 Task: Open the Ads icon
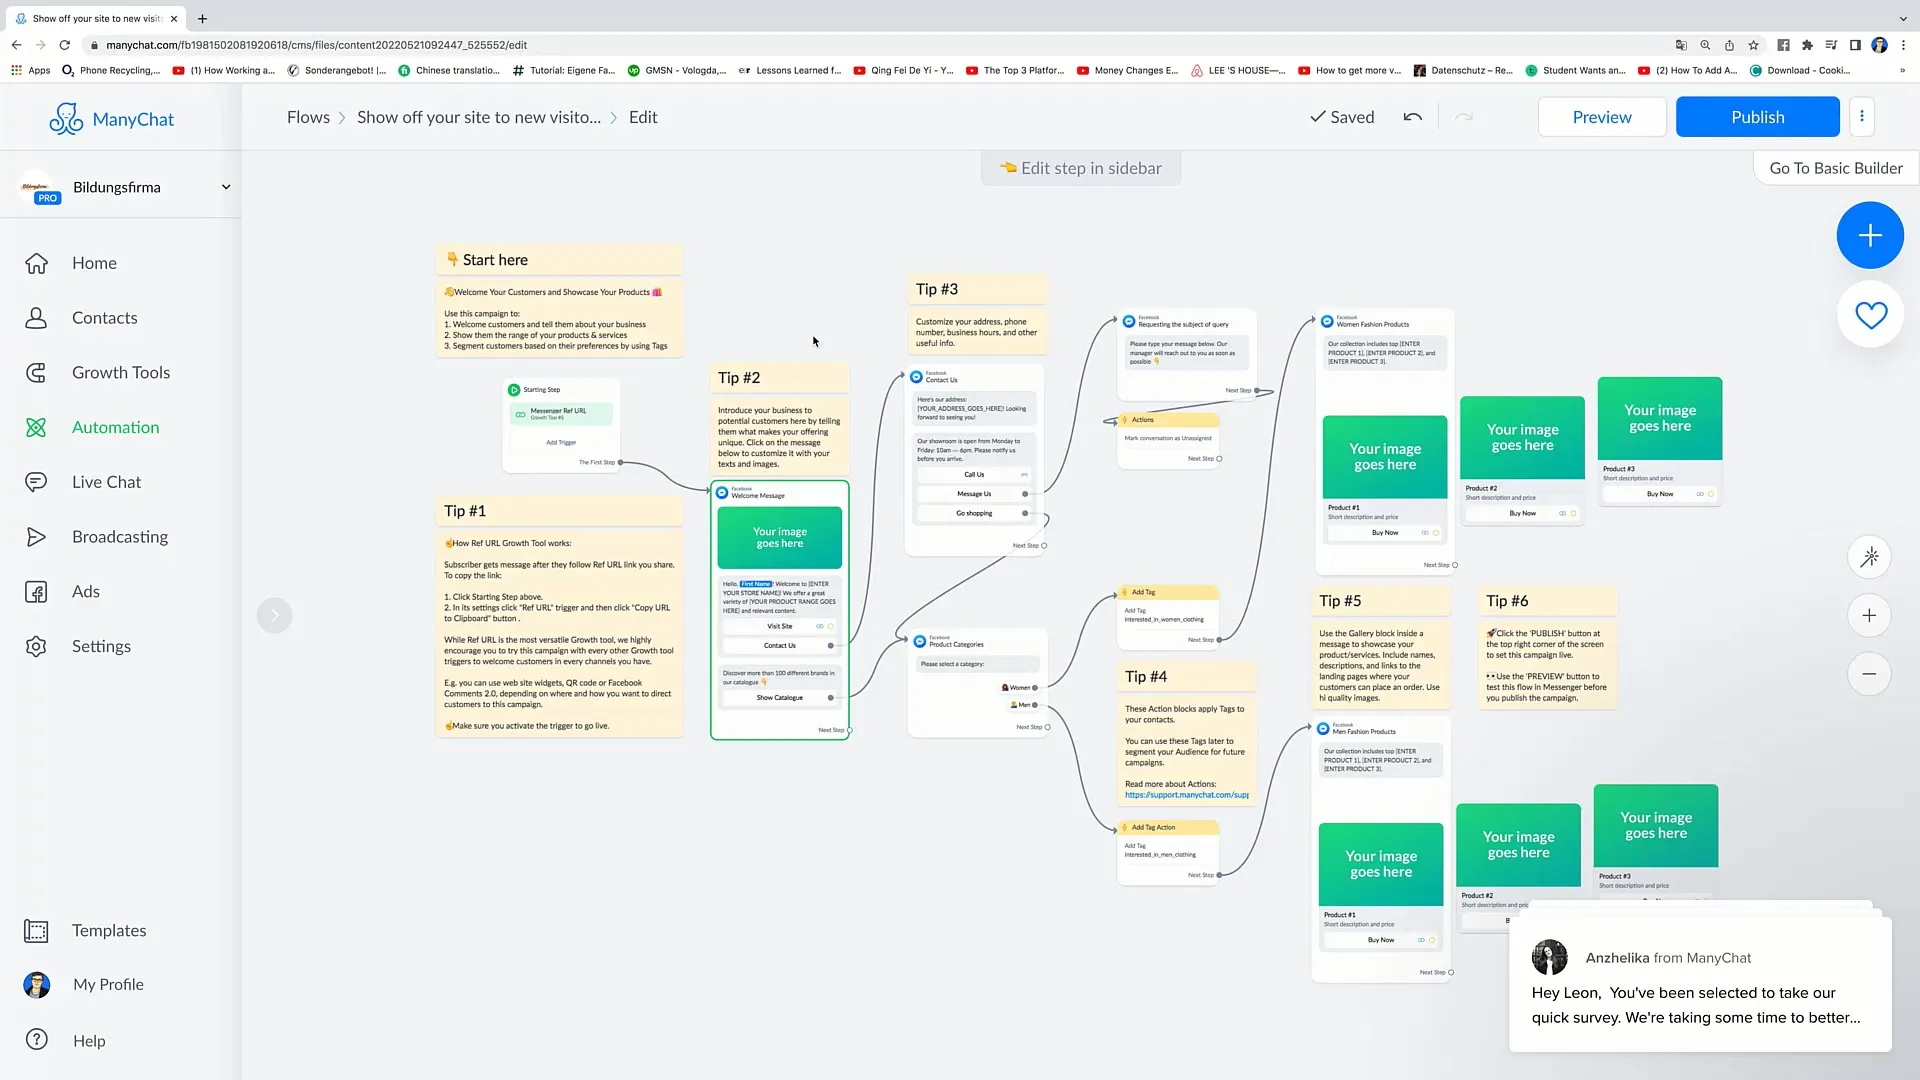click(36, 592)
